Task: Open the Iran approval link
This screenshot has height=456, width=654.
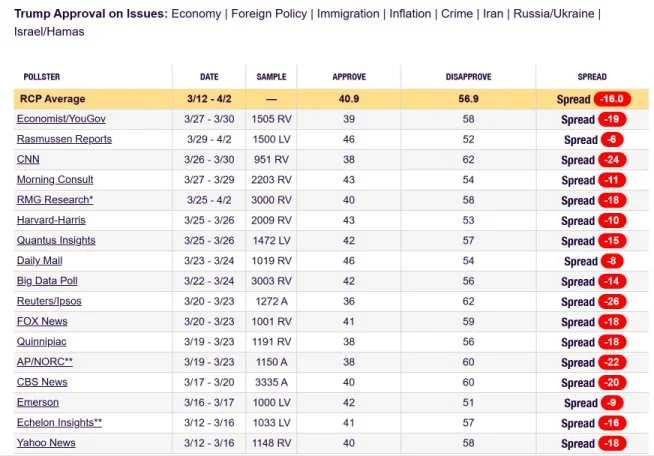Action: 493,14
